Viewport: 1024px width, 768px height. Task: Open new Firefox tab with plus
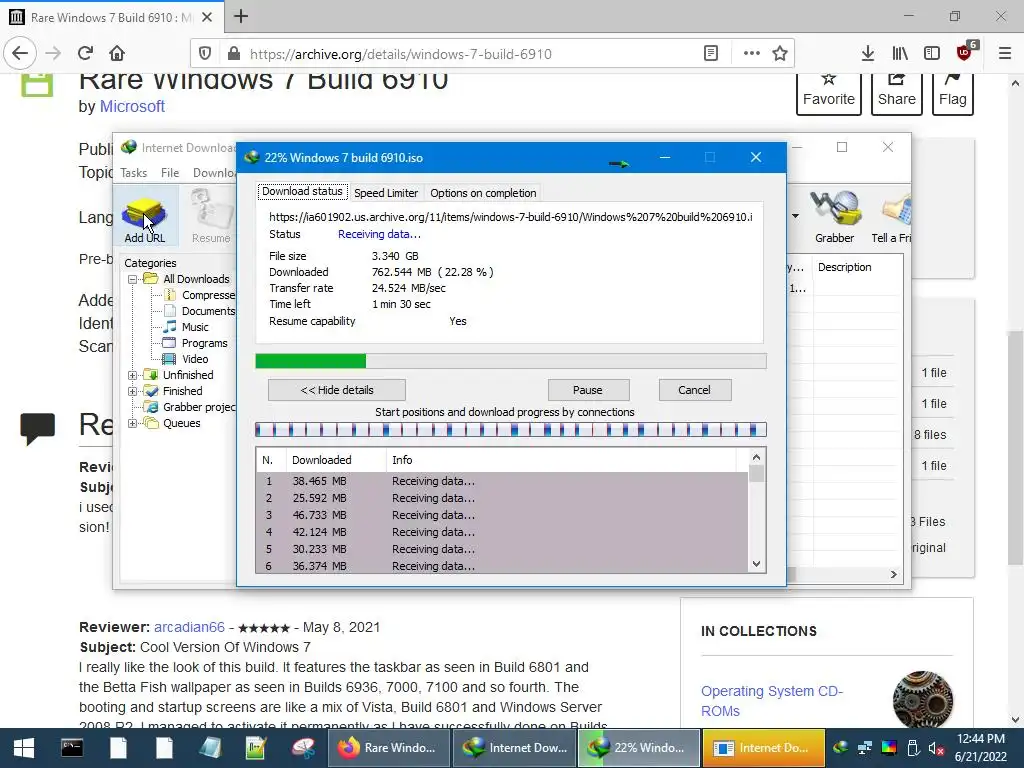tap(241, 16)
